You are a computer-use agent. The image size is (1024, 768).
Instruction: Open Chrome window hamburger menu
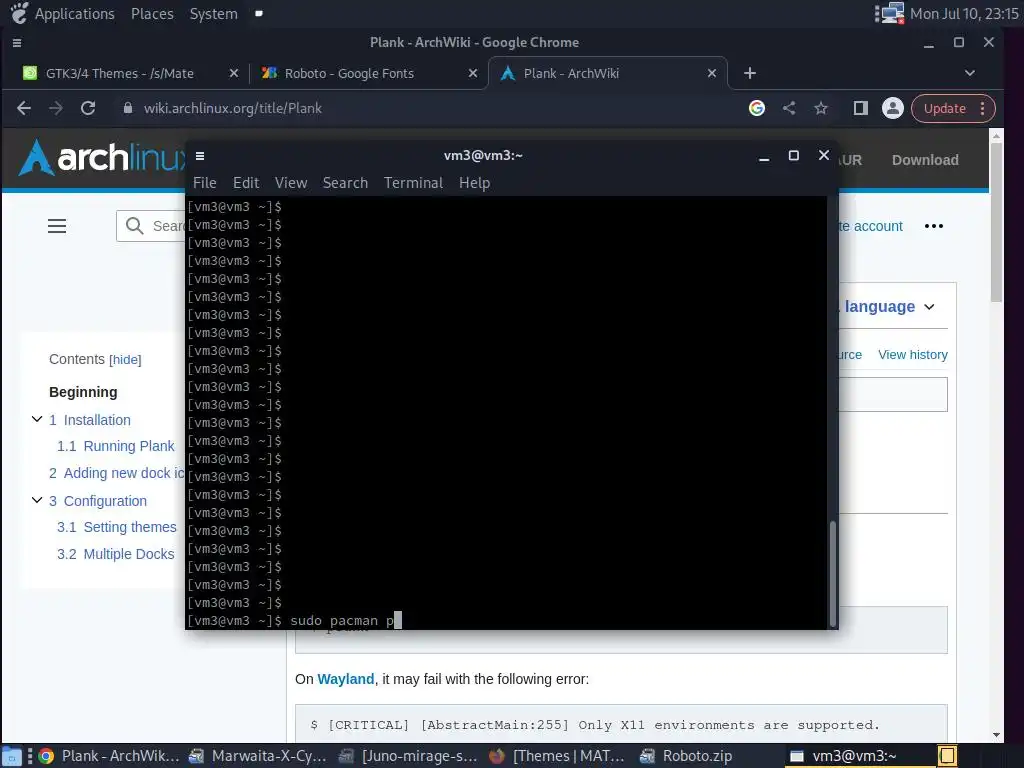pos(17,42)
